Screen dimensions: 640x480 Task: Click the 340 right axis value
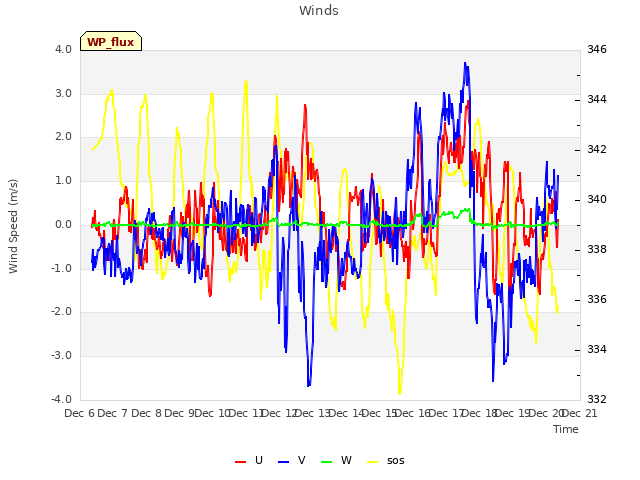(x=597, y=199)
